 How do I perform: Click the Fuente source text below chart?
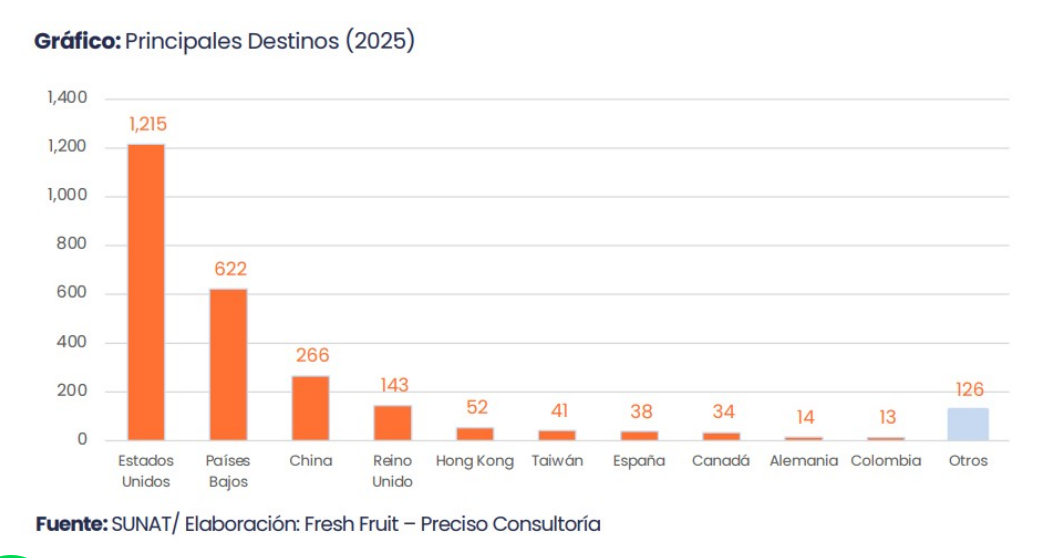318,524
